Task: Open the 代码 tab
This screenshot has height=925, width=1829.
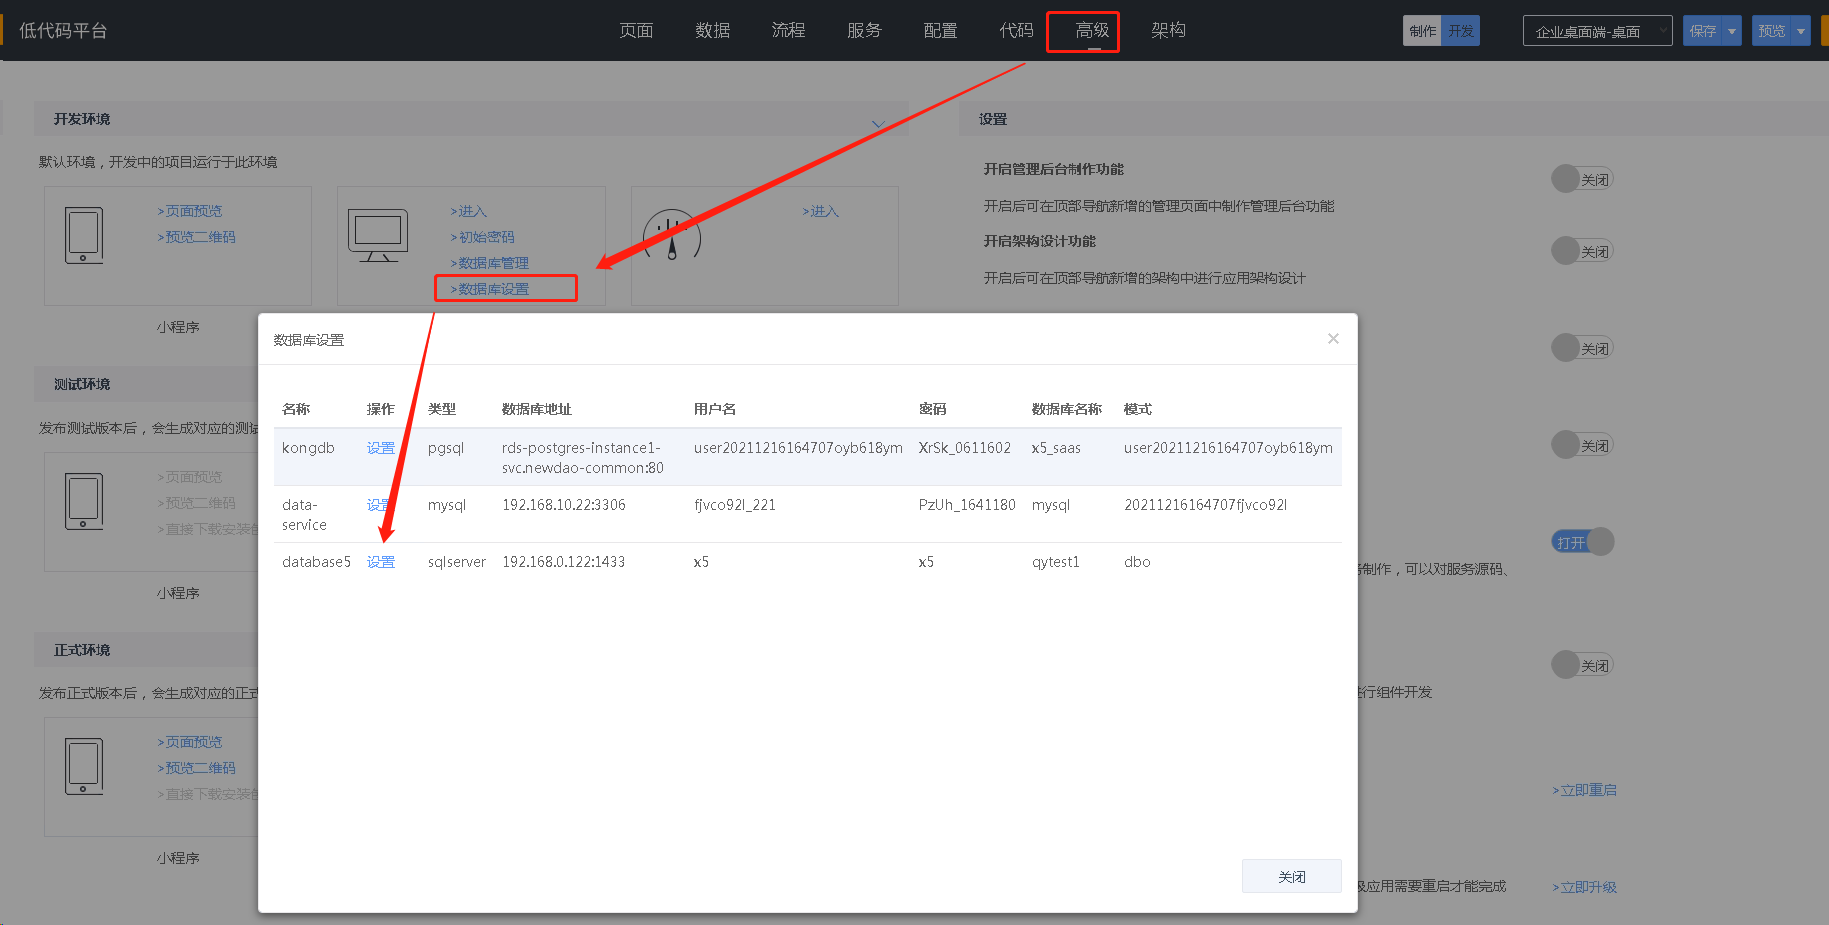Action: 1016,31
